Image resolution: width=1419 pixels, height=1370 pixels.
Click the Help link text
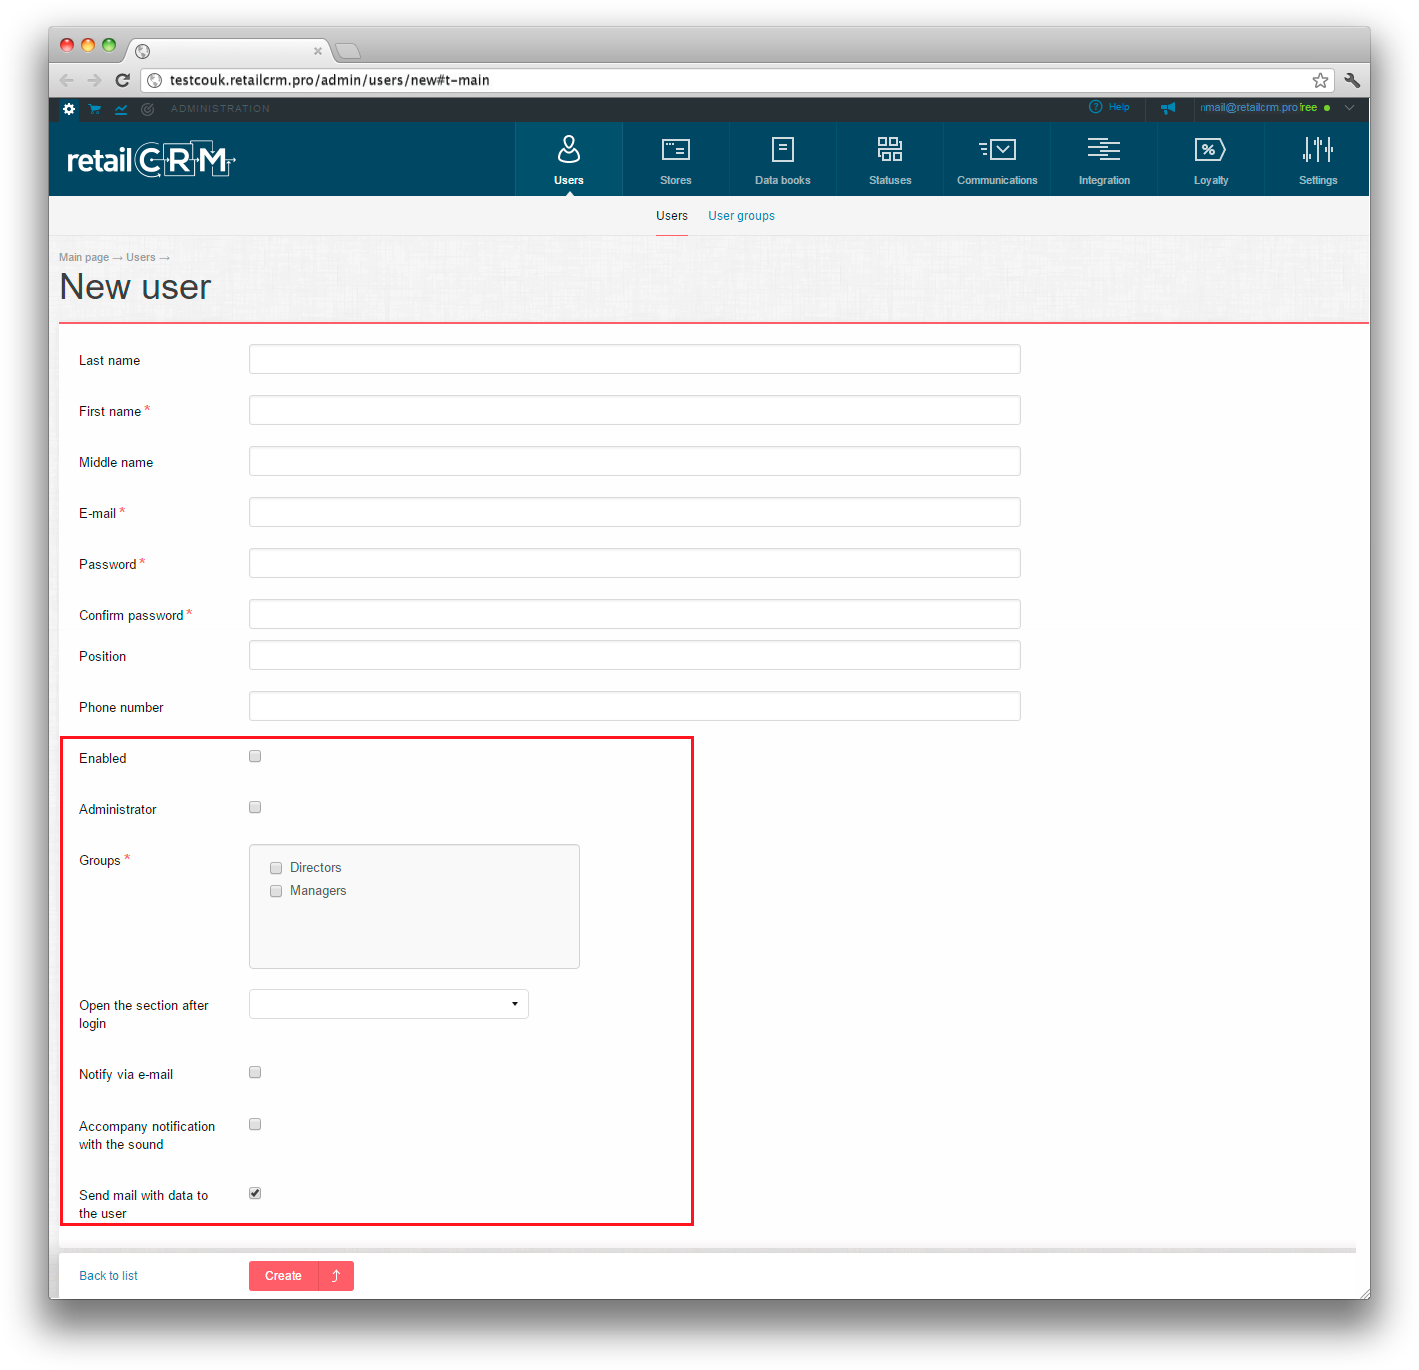point(1119,107)
